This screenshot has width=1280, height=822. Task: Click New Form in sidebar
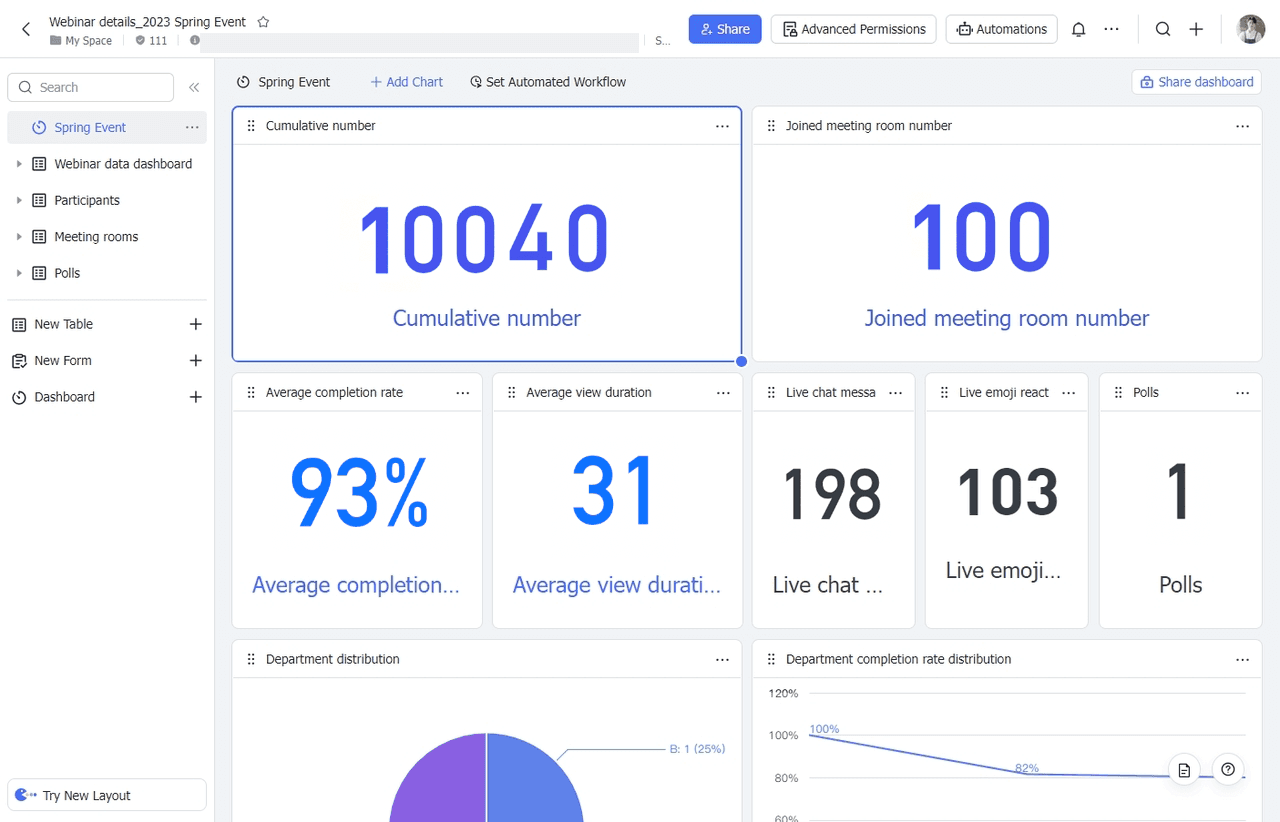tap(62, 360)
